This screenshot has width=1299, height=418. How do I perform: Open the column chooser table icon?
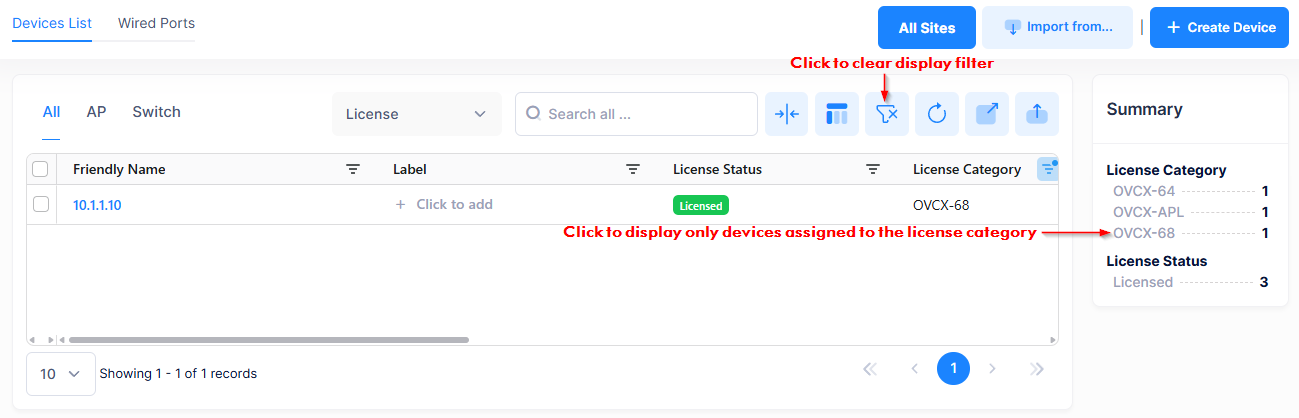click(836, 114)
